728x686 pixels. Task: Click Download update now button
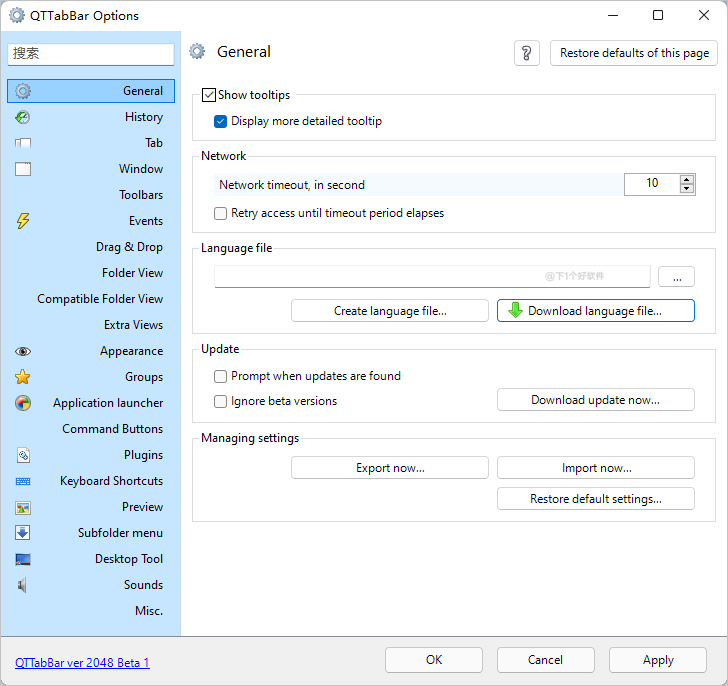click(596, 400)
